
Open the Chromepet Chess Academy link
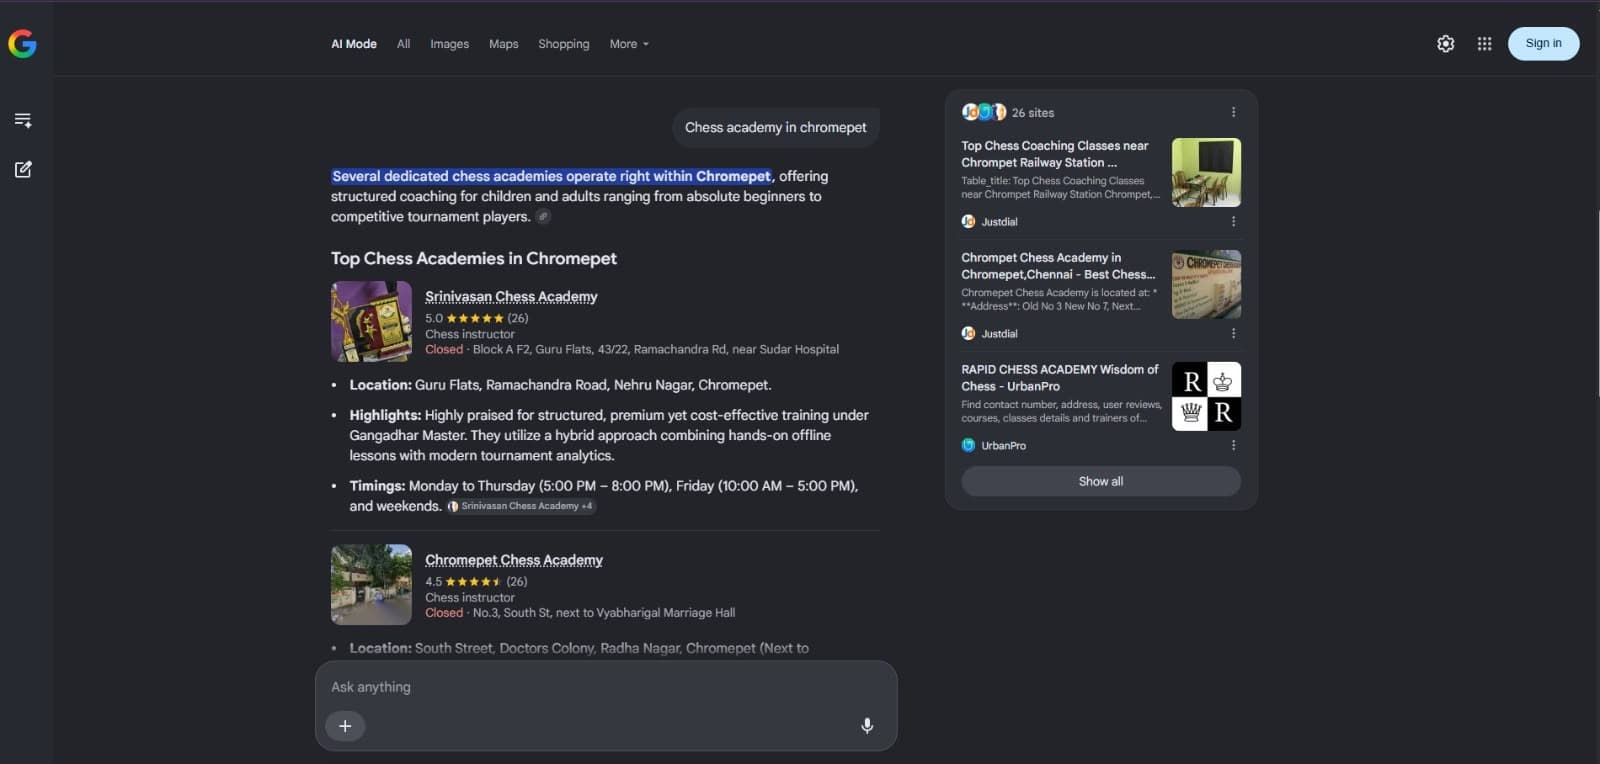coord(514,560)
